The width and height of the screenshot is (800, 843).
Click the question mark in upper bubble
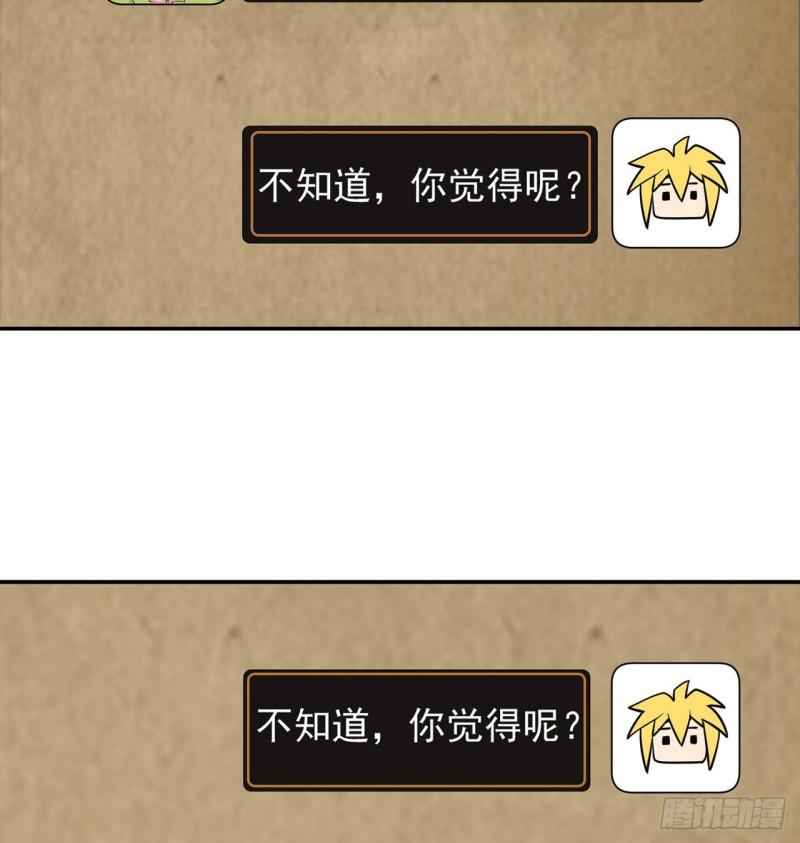coord(574,186)
